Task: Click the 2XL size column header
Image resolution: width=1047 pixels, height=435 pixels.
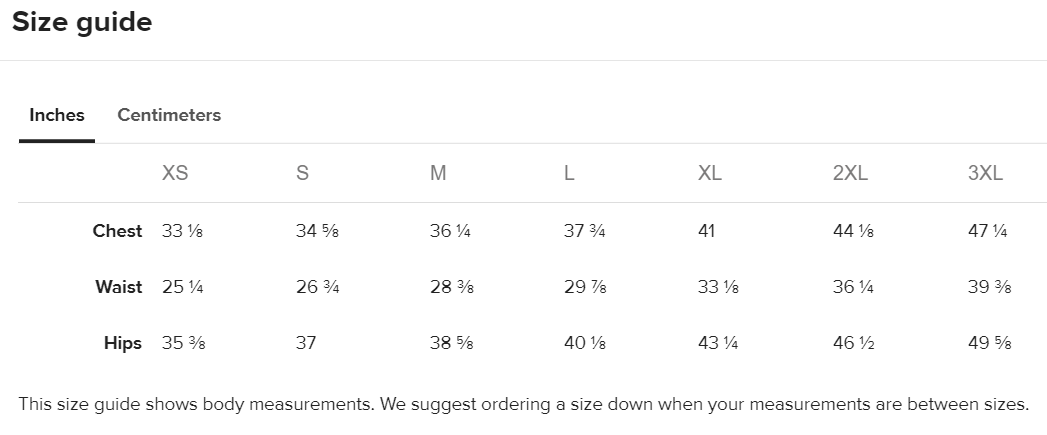Action: pyautogui.click(x=850, y=173)
